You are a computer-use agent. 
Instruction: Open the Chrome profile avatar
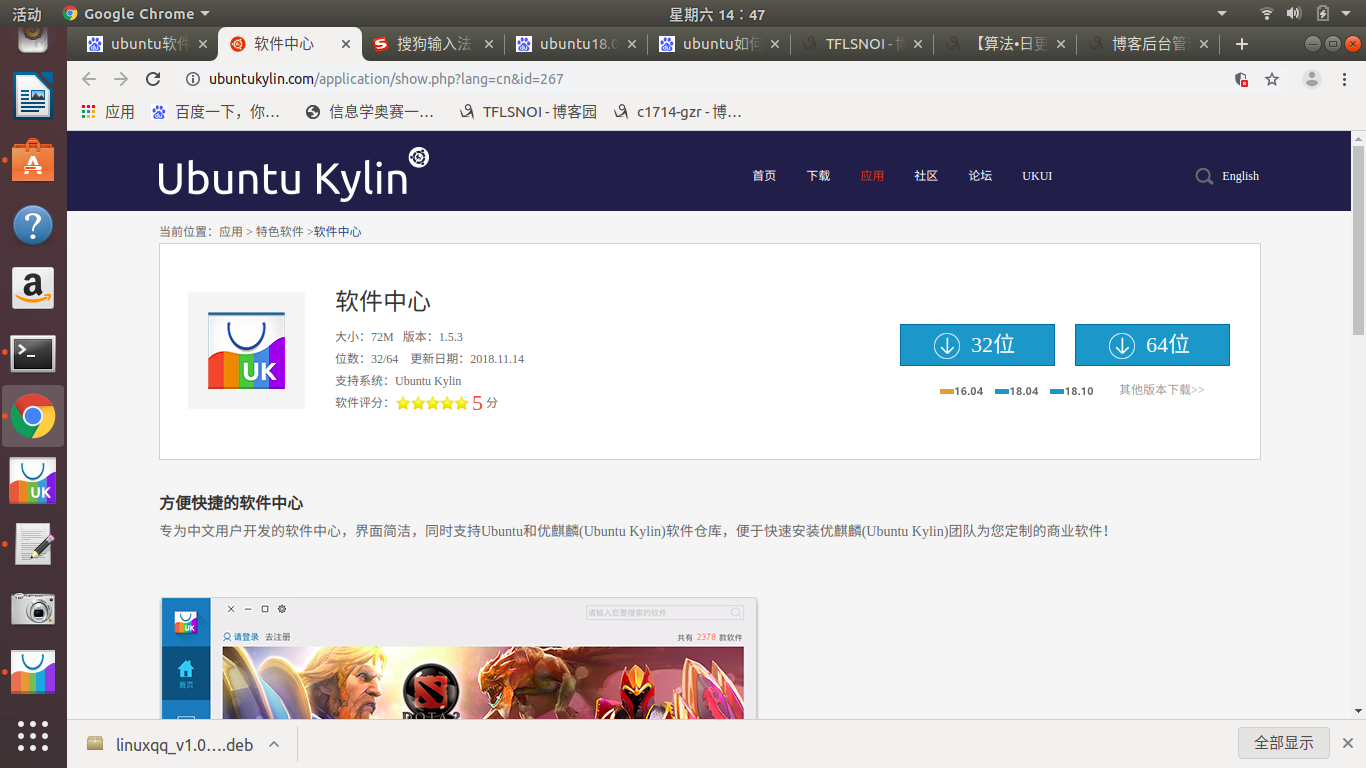click(1312, 79)
